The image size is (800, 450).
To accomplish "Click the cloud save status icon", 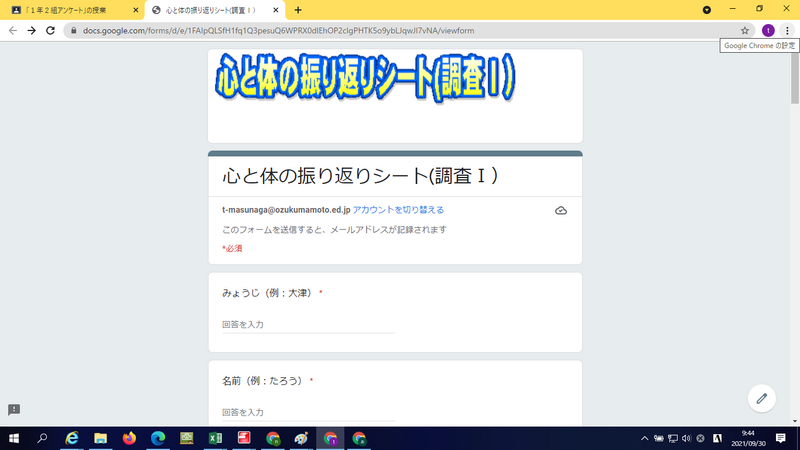I will coord(561,211).
